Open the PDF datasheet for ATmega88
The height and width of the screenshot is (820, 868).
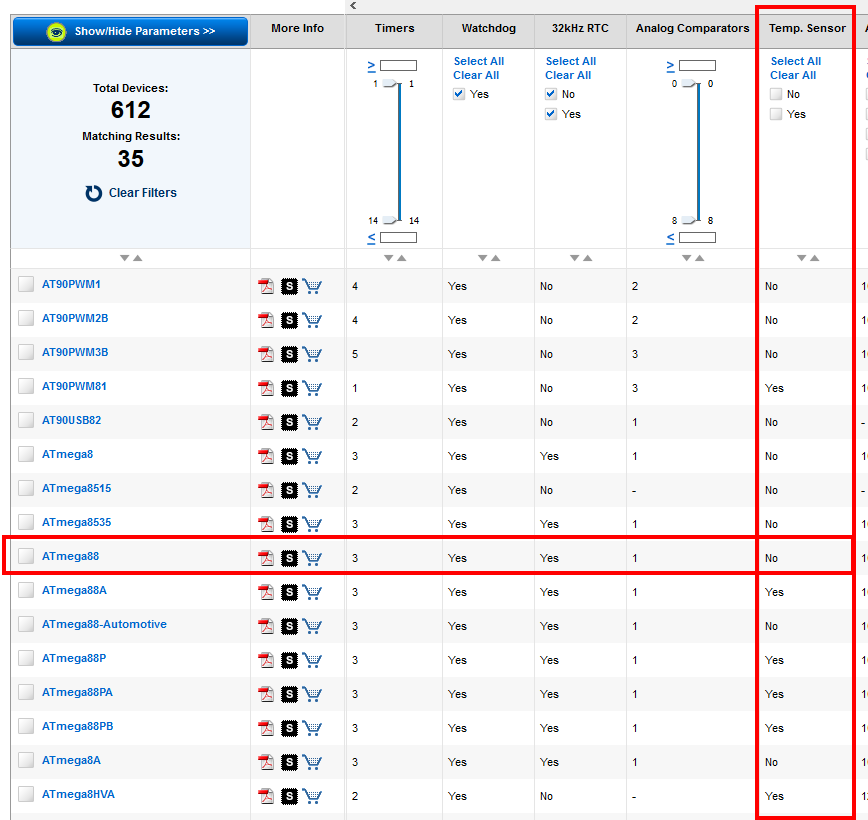(266, 558)
